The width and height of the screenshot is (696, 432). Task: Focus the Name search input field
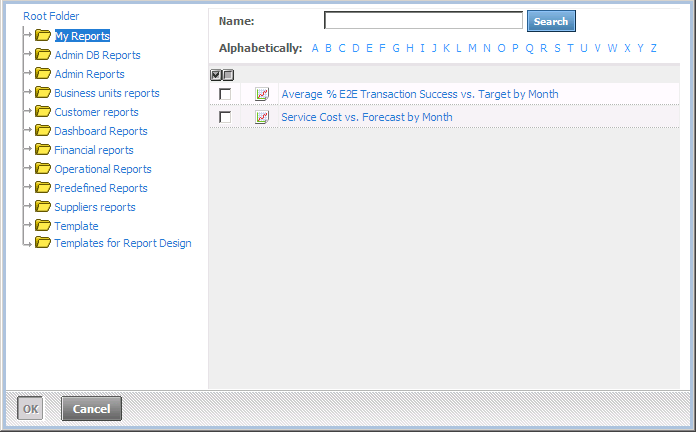pyautogui.click(x=423, y=20)
